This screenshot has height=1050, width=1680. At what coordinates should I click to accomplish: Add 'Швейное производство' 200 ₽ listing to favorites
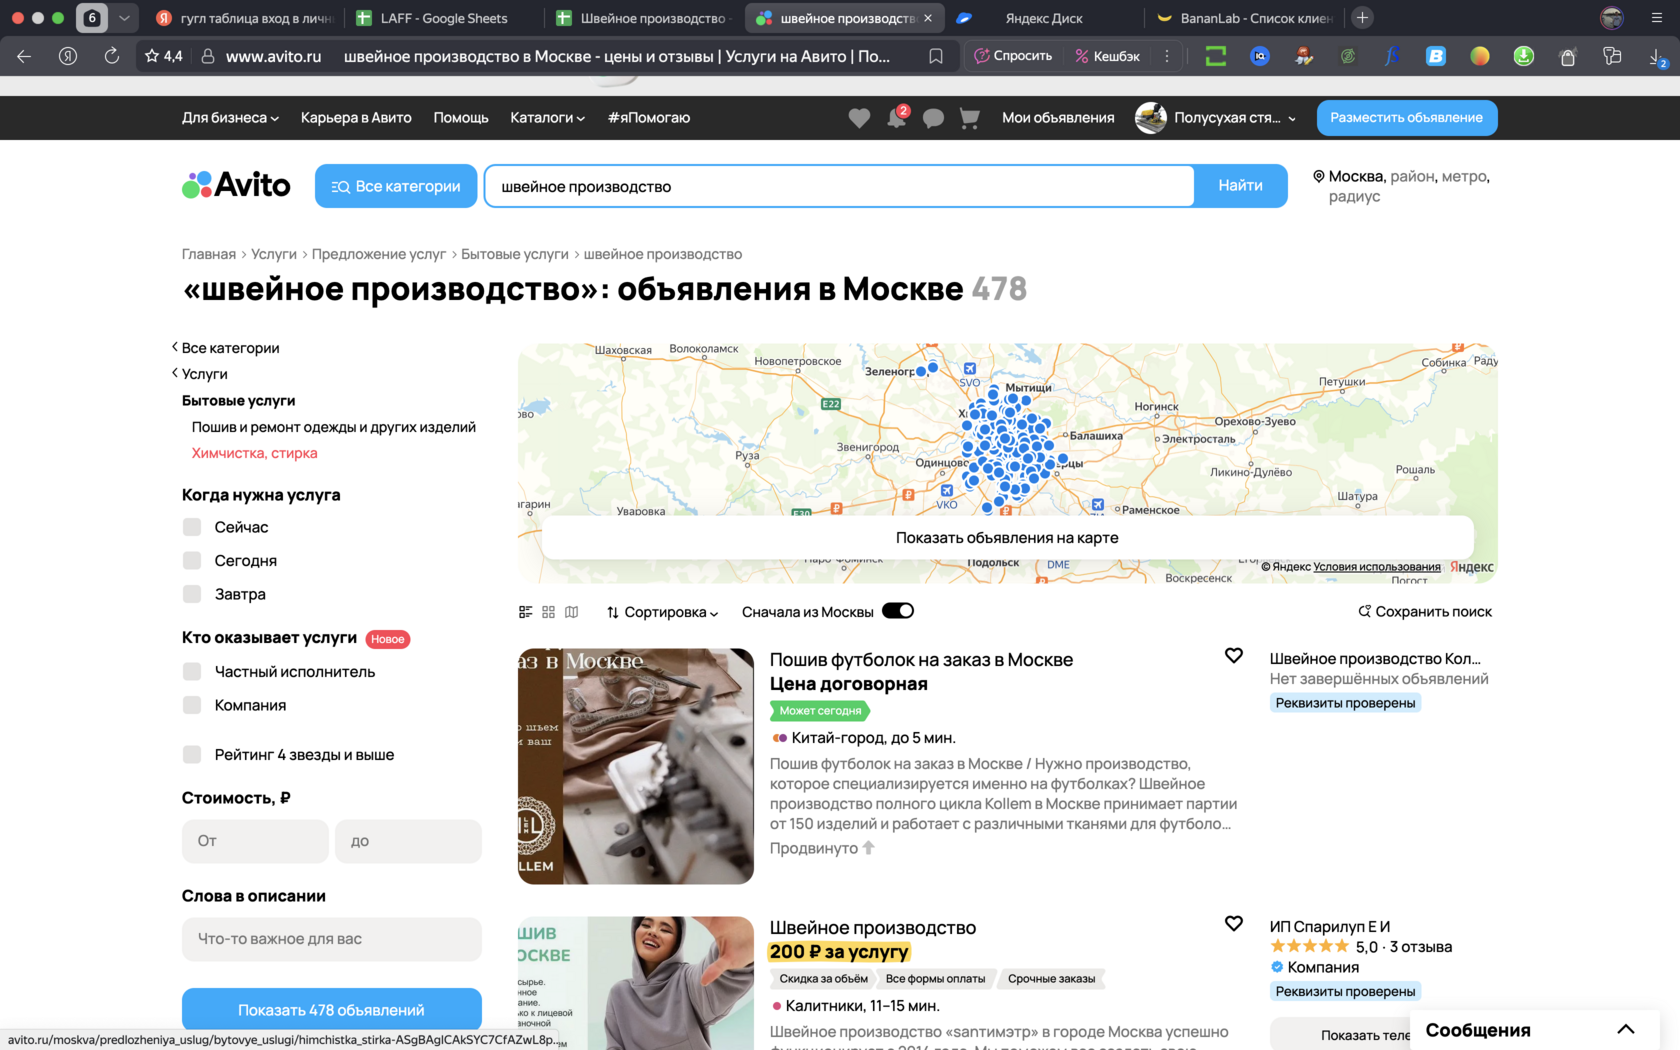tap(1234, 924)
